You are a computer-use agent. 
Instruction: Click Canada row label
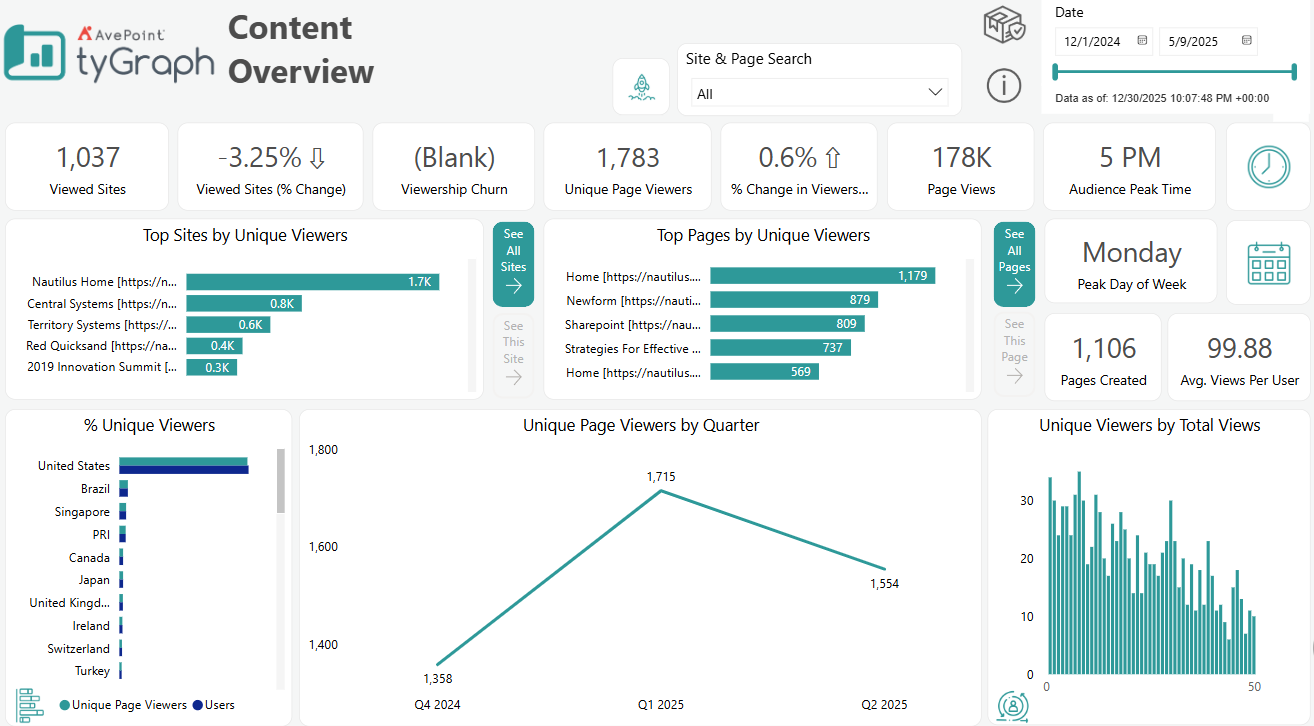click(x=89, y=558)
